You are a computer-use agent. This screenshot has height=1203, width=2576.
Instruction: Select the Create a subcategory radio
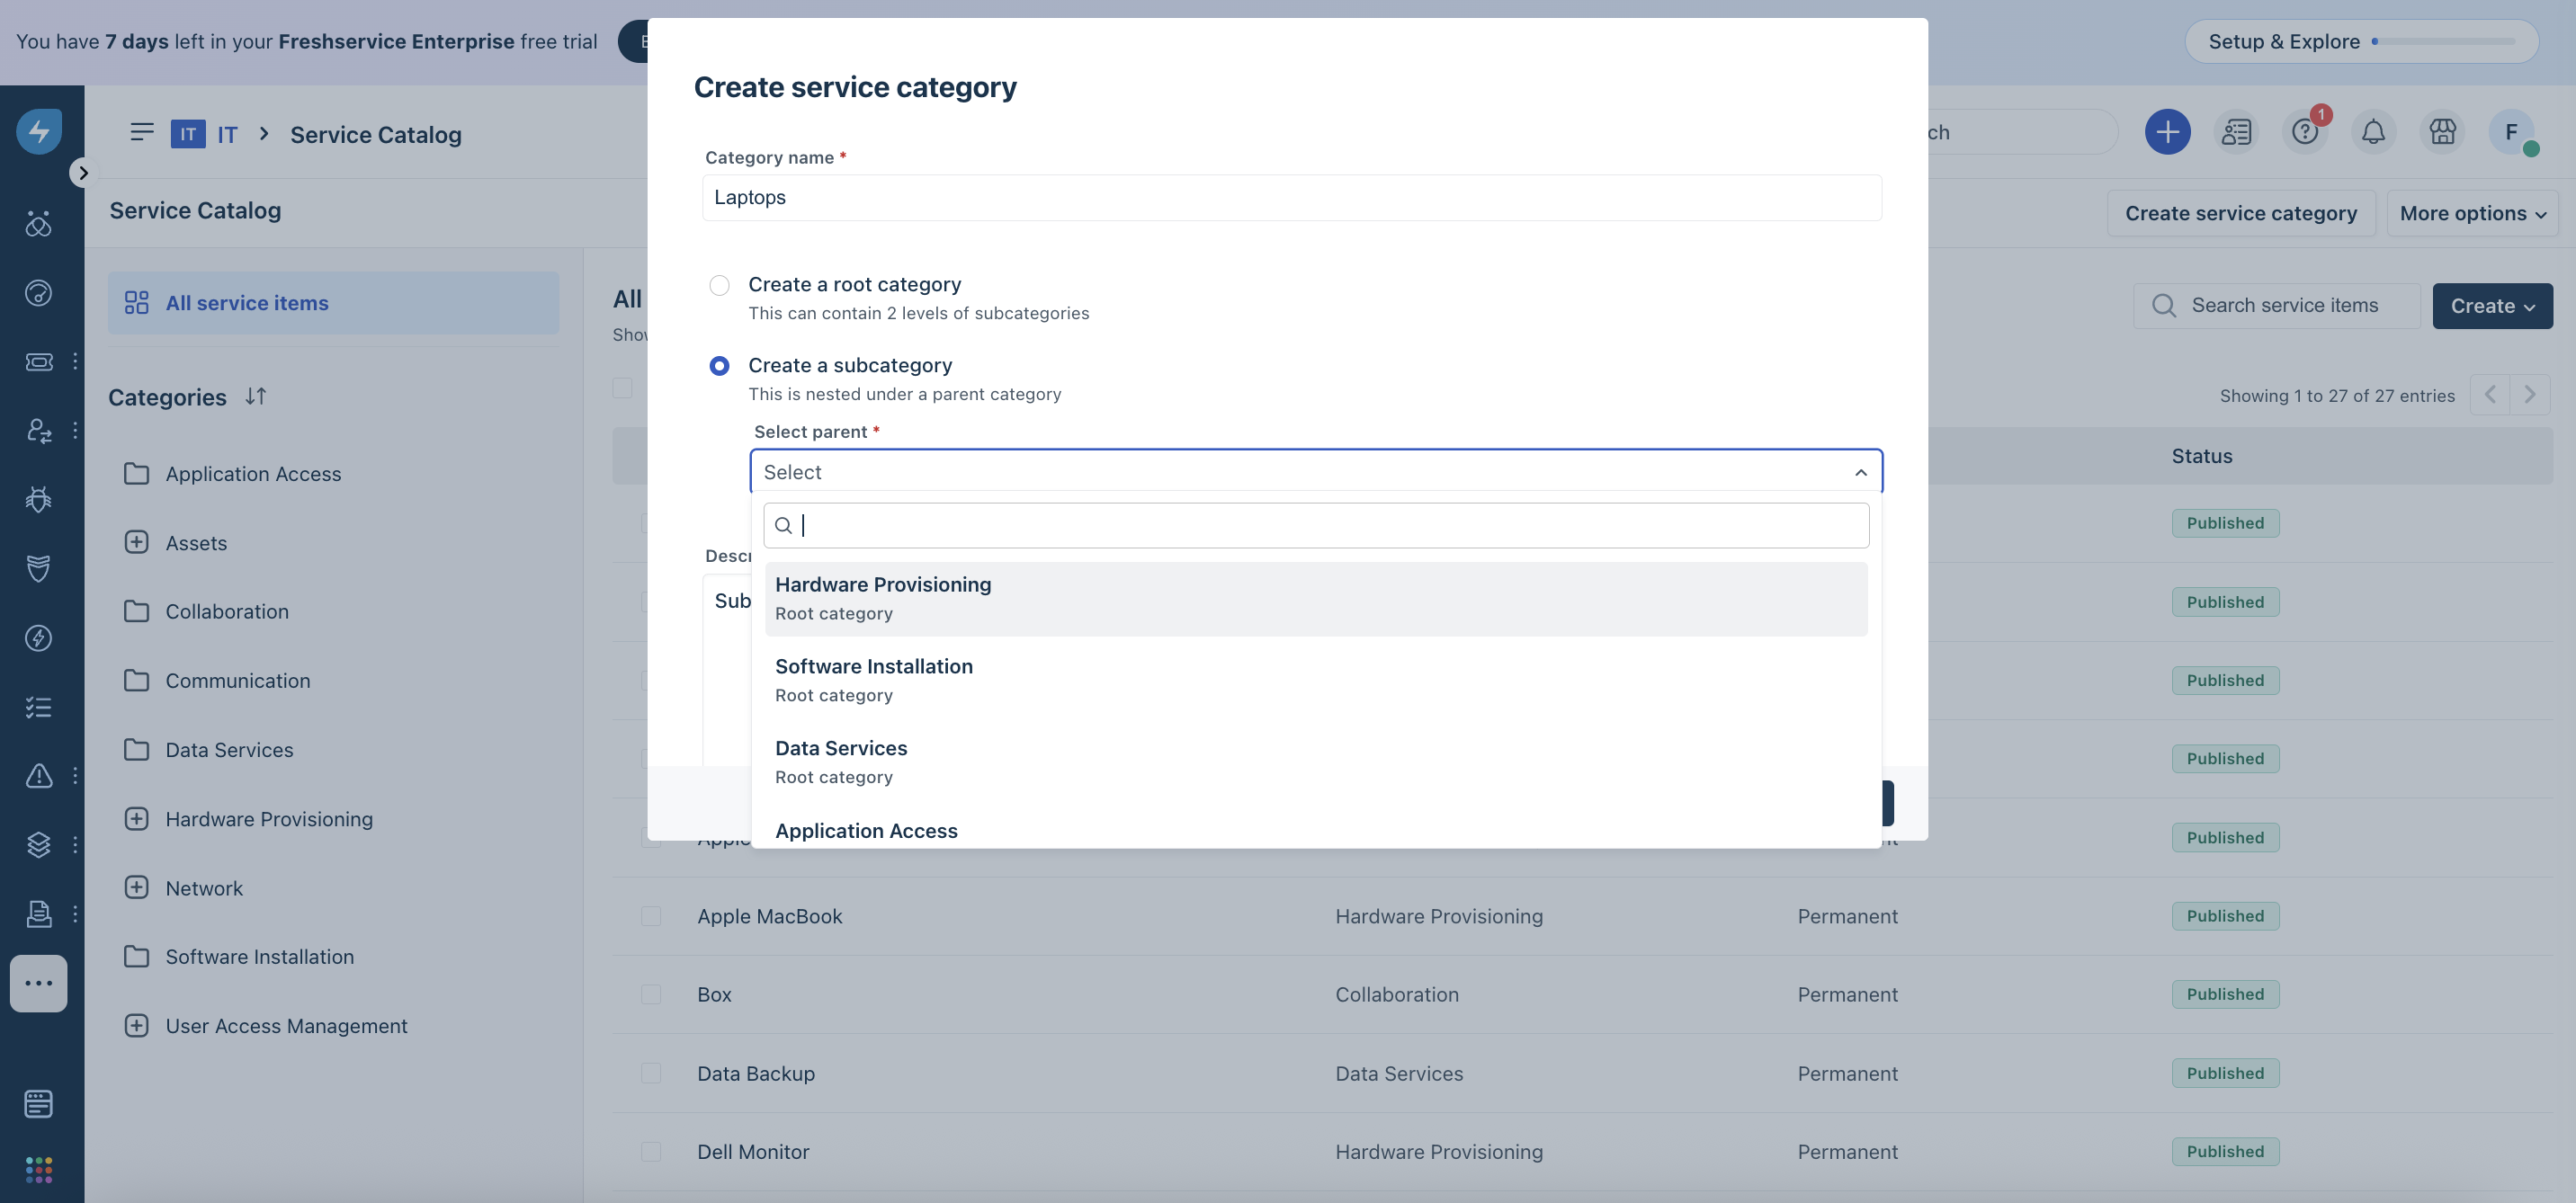[719, 366]
